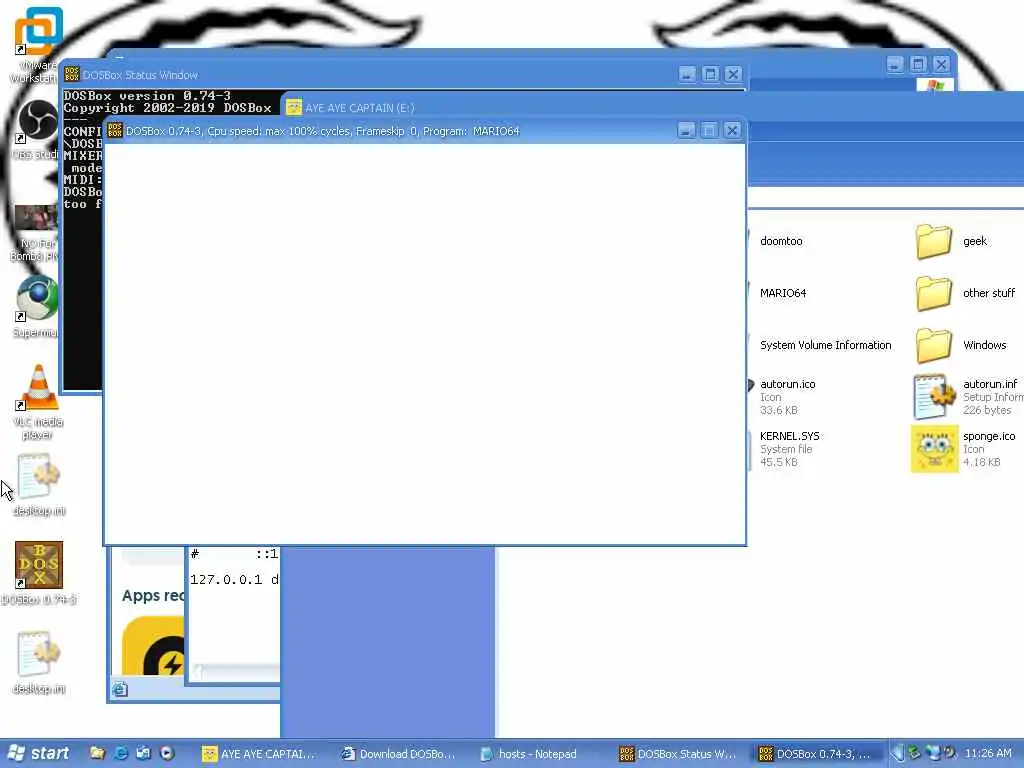Select the Windows folder in drive E:
Viewport: 1024px width, 768px height.
pos(961,345)
